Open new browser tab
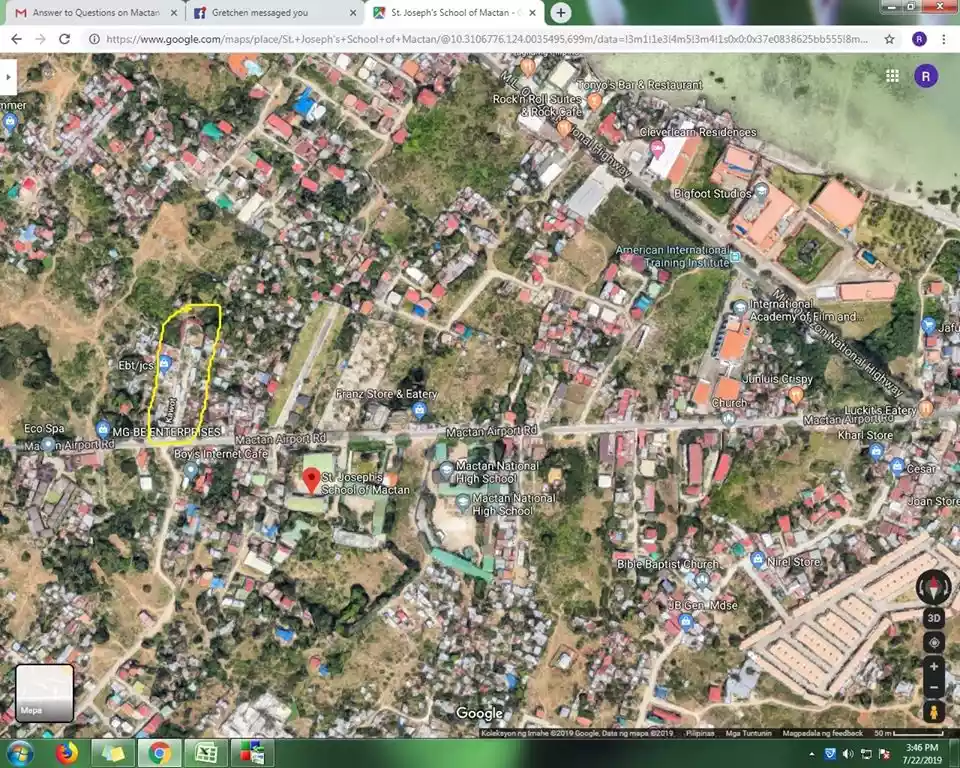Image resolution: width=960 pixels, height=768 pixels. [560, 13]
